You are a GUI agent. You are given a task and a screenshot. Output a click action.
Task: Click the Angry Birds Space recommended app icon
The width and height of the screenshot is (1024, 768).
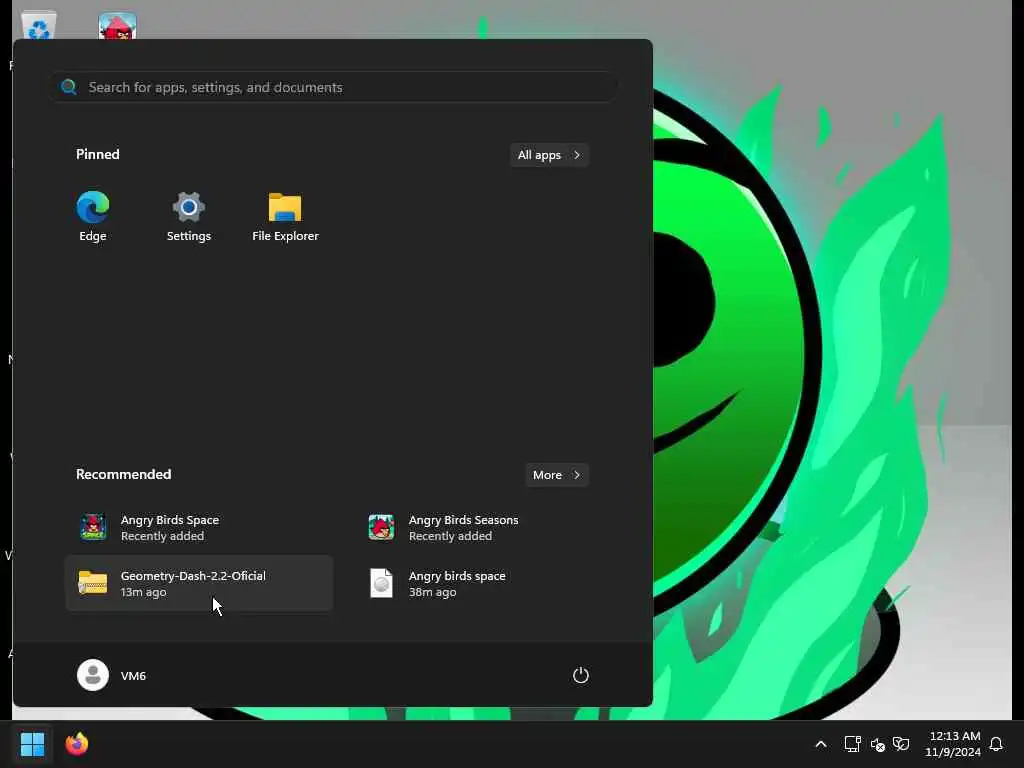[x=93, y=527]
